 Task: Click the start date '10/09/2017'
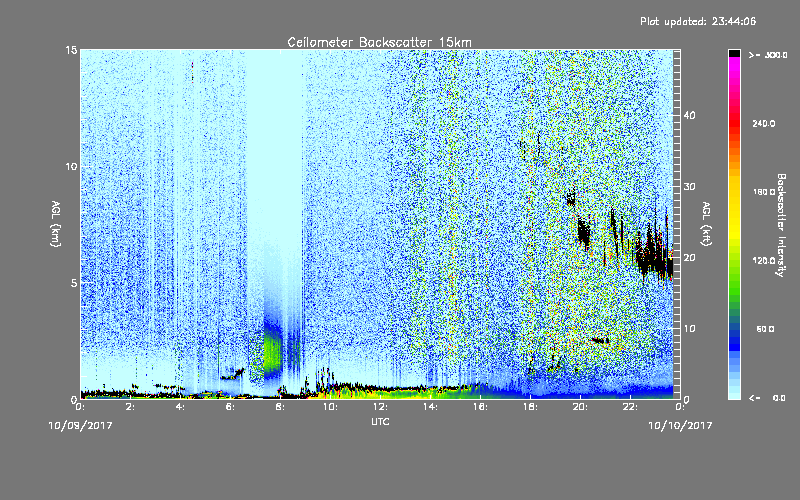click(x=80, y=425)
